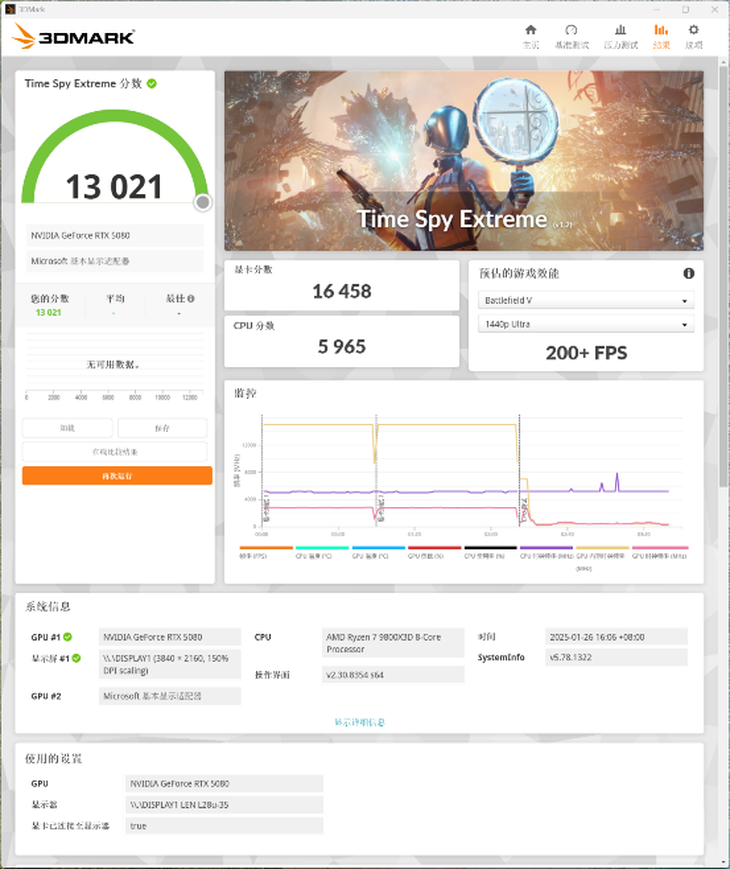Click the 加载 (Load) button
This screenshot has height=869, width=730.
pos(67,428)
